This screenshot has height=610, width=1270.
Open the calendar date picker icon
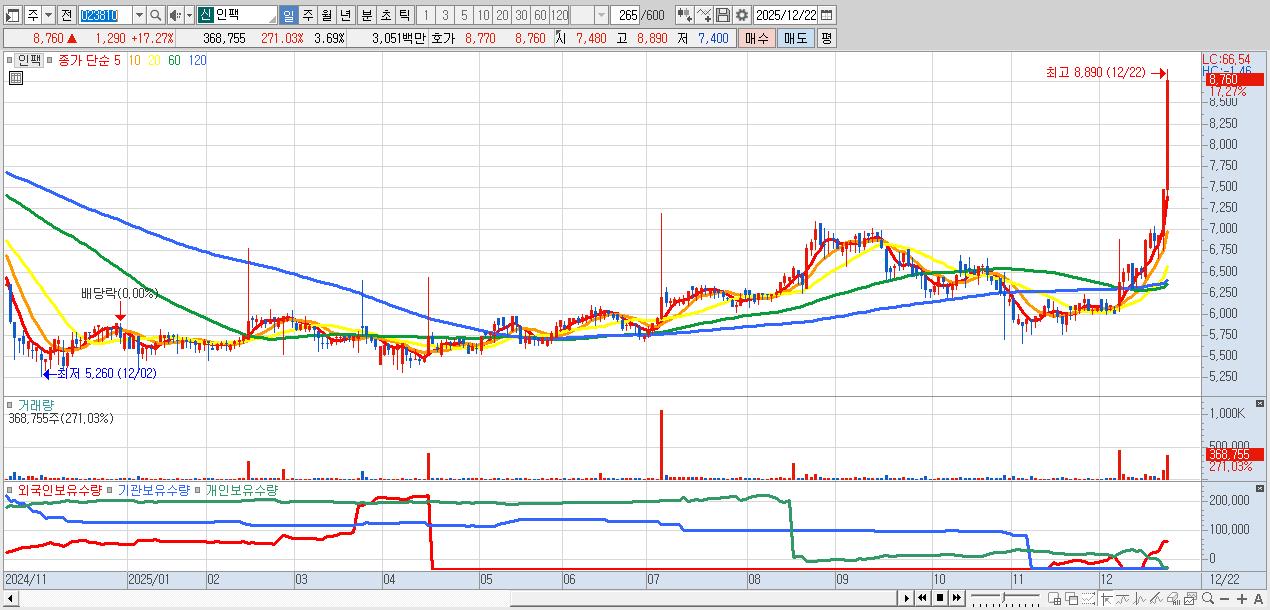pos(826,15)
